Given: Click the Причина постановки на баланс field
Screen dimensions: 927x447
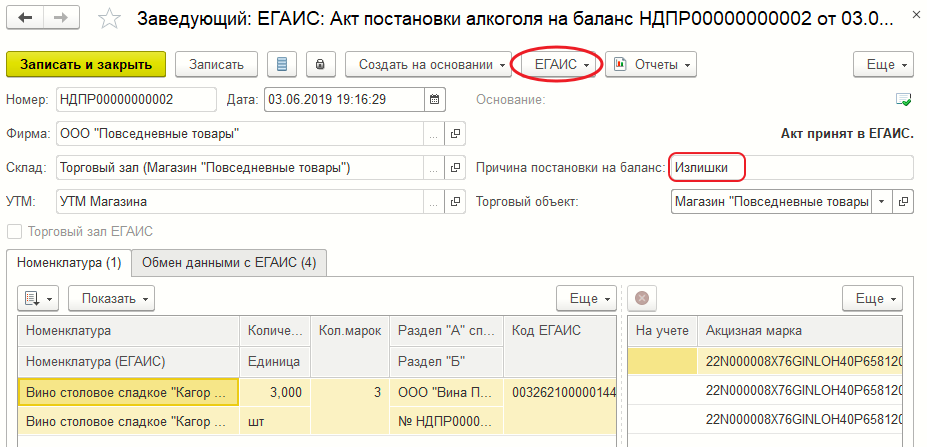Looking at the screenshot, I should (790, 167).
